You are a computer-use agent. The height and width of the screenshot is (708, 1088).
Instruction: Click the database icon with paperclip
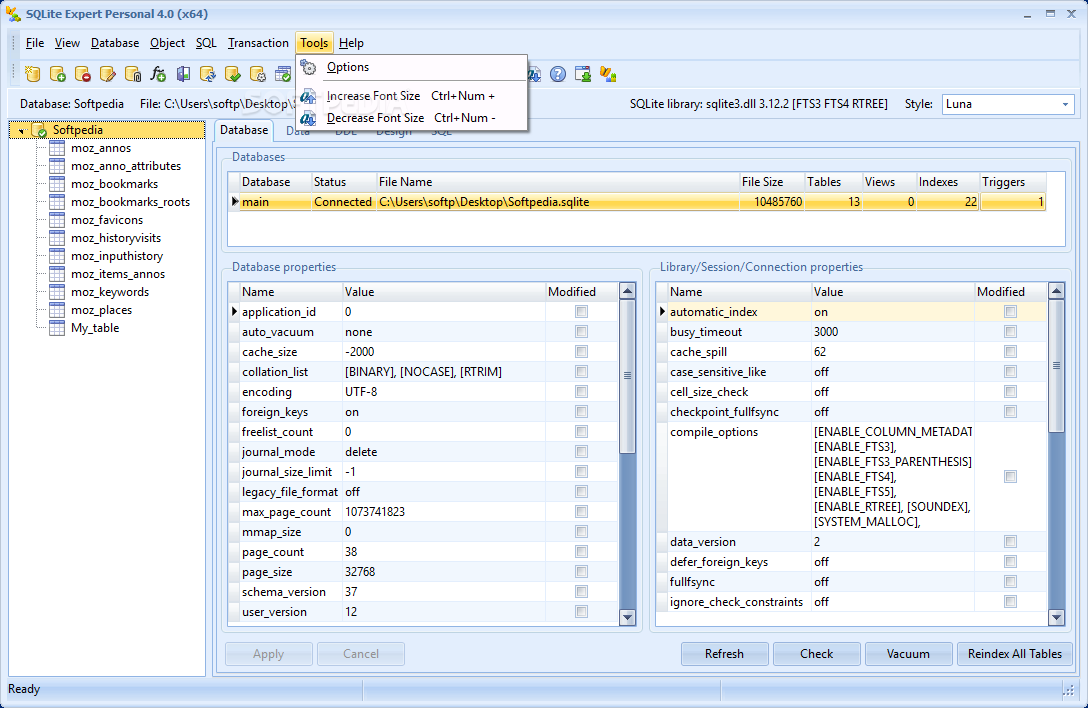coord(133,74)
